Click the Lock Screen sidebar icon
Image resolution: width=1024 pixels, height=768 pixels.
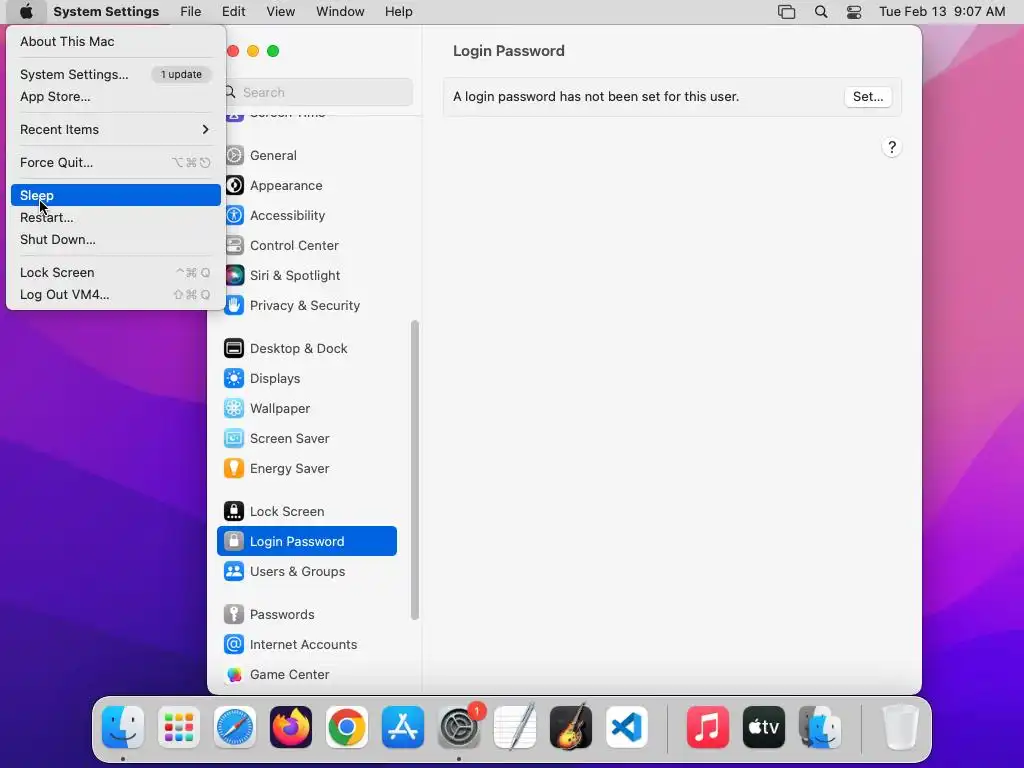(x=234, y=512)
